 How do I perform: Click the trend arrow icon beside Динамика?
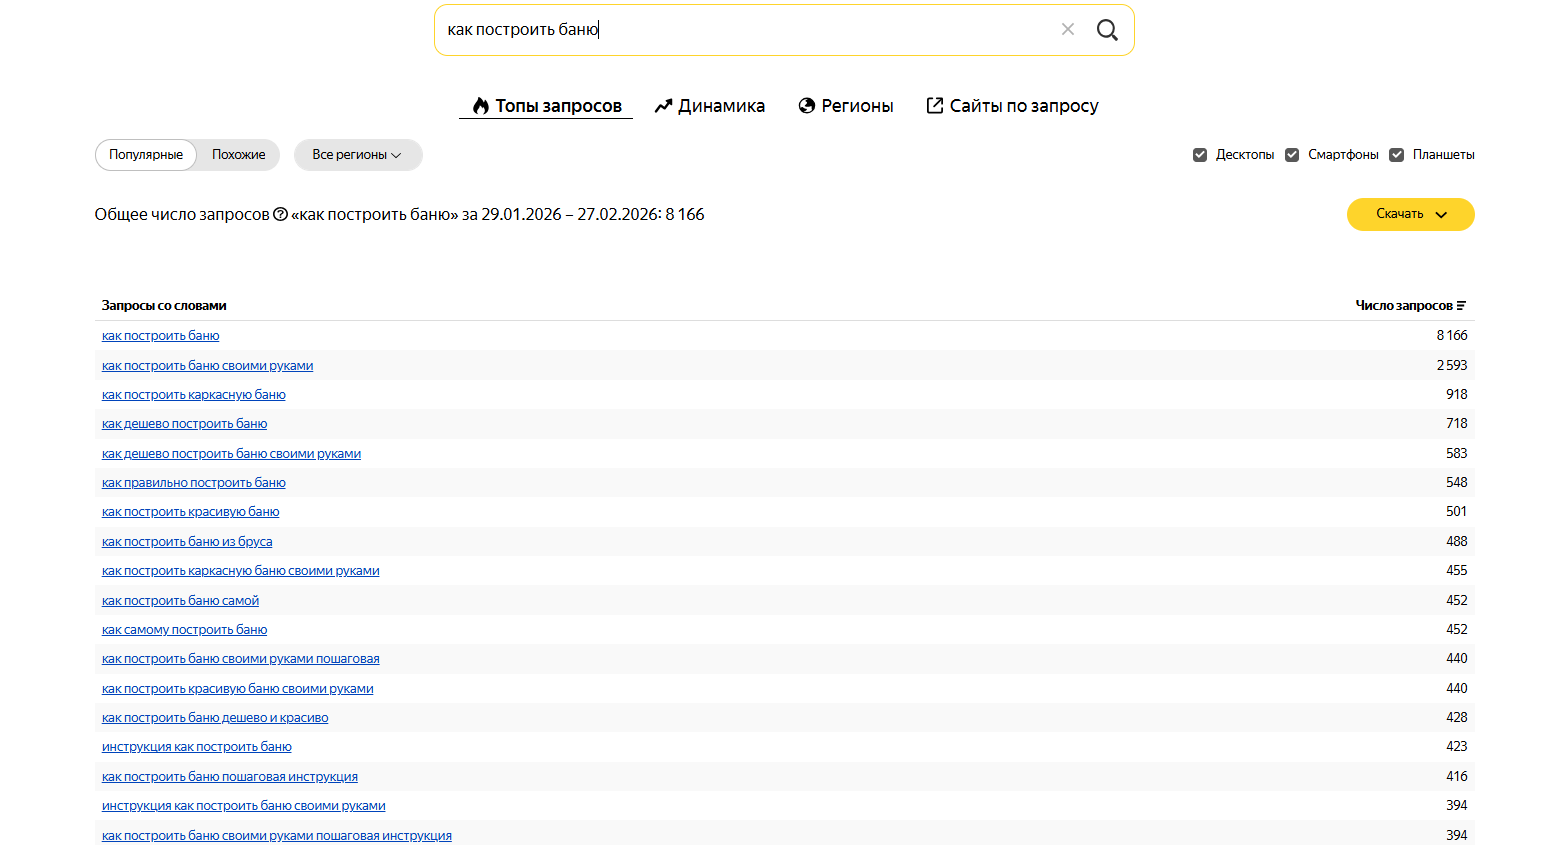point(663,106)
